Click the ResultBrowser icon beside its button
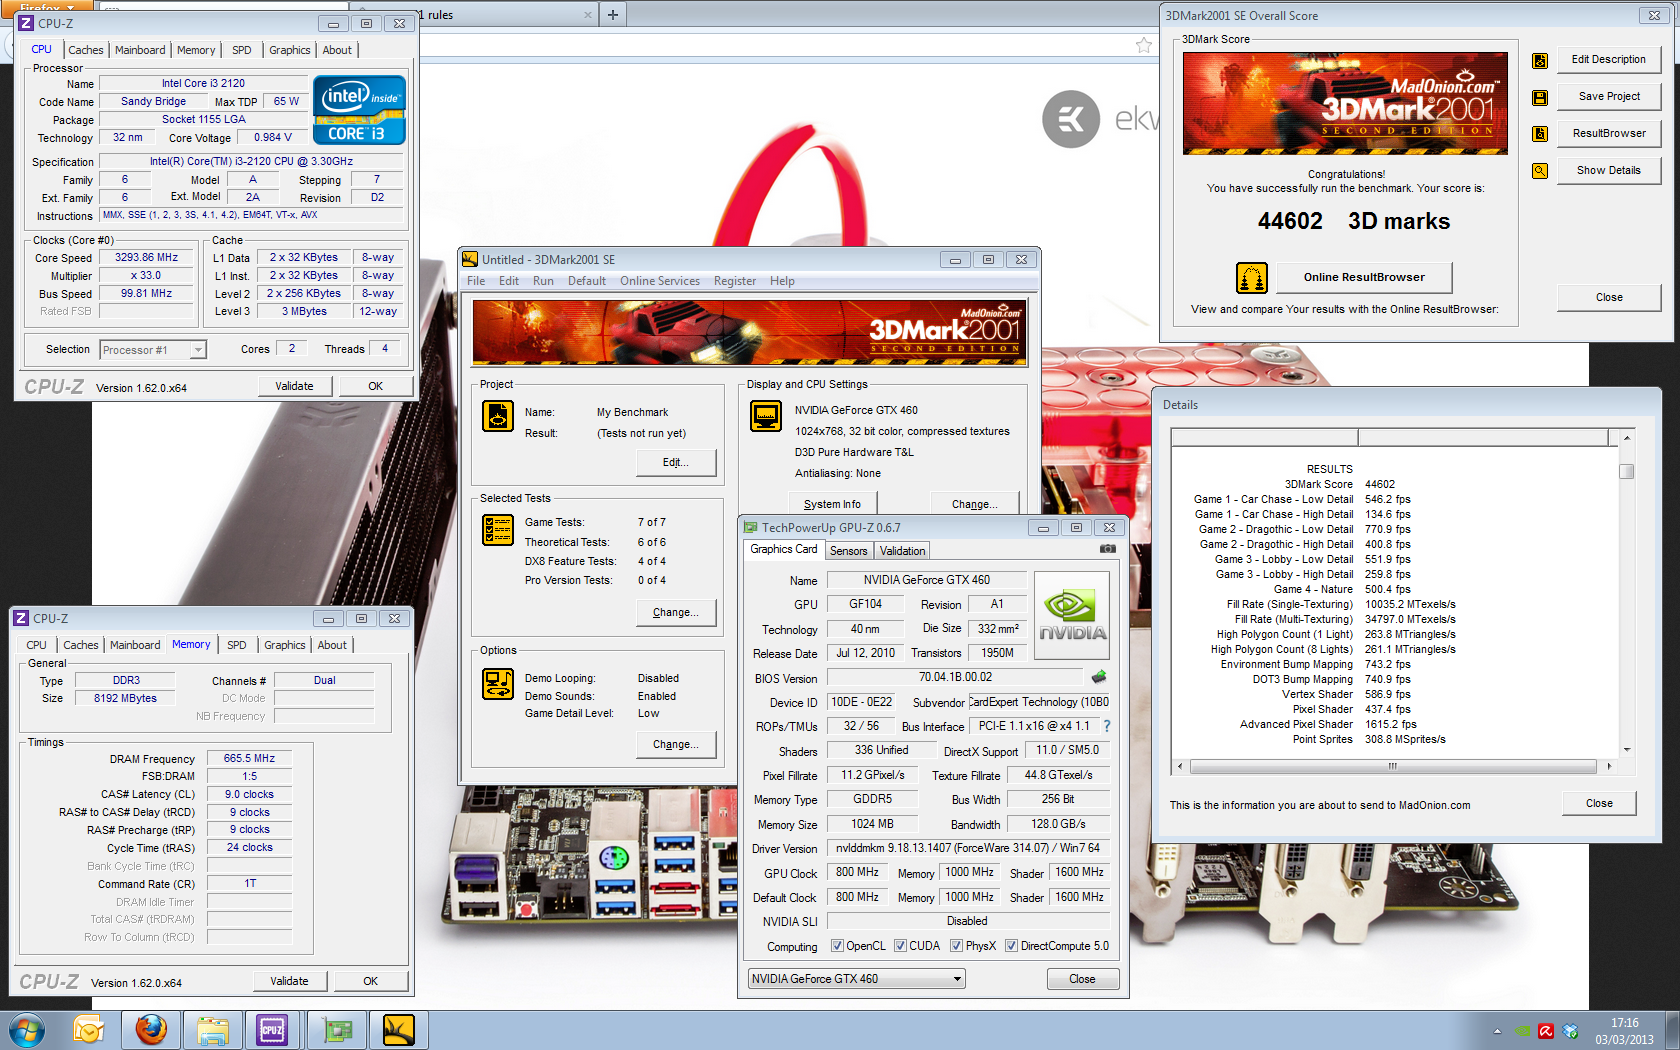Image resolution: width=1680 pixels, height=1050 pixels. (1540, 134)
